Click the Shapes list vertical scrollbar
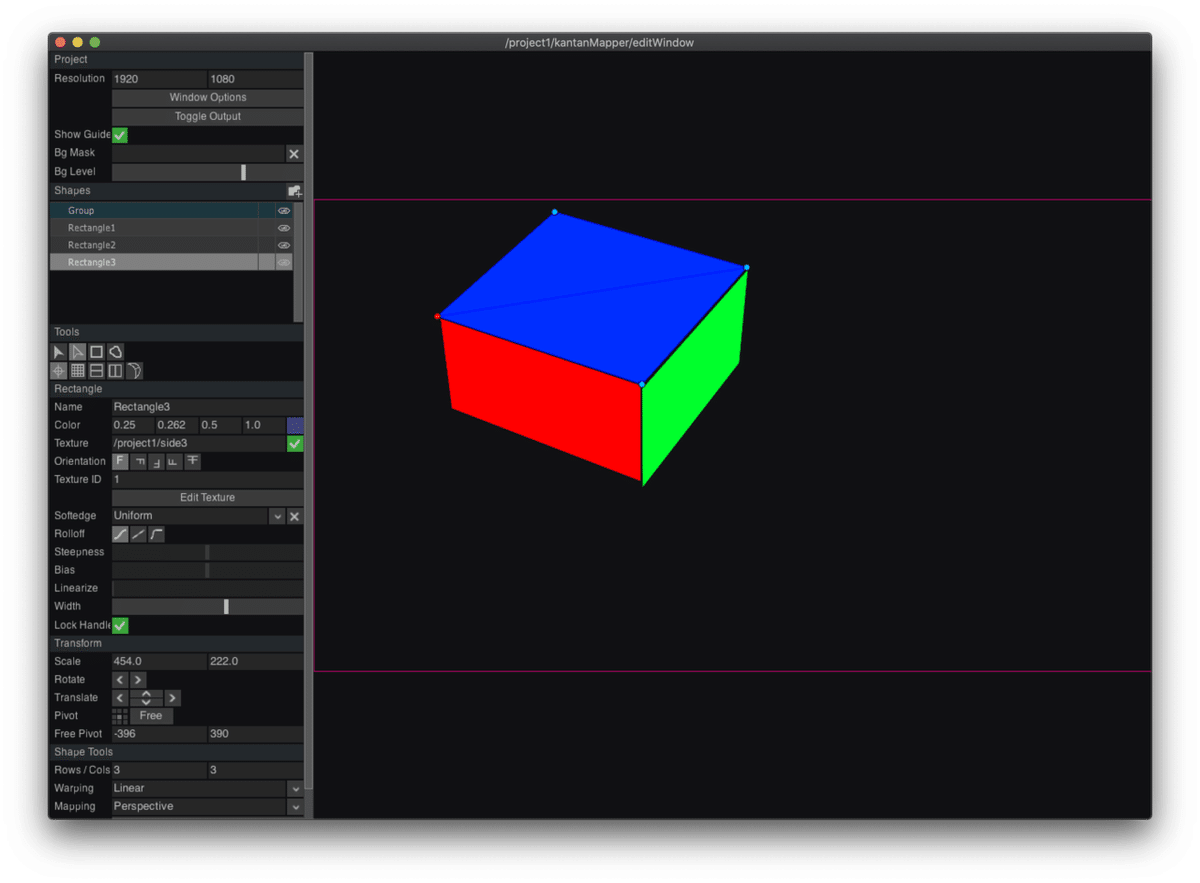Image resolution: width=1200 pixels, height=883 pixels. coord(298,260)
